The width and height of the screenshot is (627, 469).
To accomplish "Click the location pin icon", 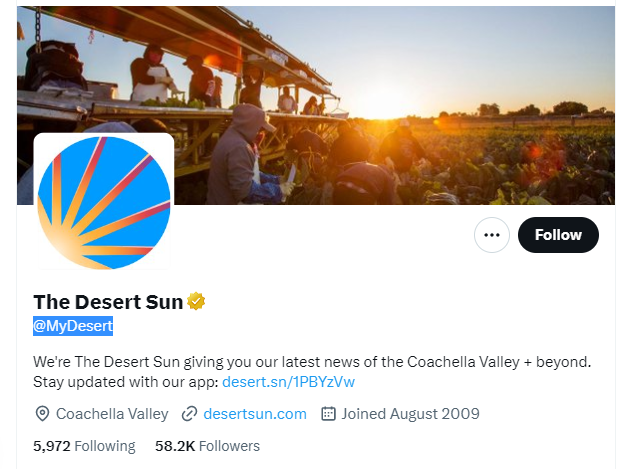I will pyautogui.click(x=42, y=413).
